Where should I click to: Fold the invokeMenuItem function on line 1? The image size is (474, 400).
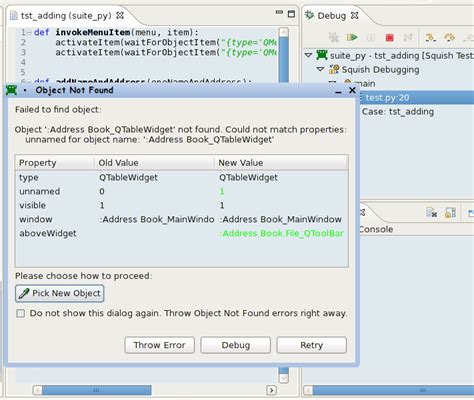click(29, 32)
